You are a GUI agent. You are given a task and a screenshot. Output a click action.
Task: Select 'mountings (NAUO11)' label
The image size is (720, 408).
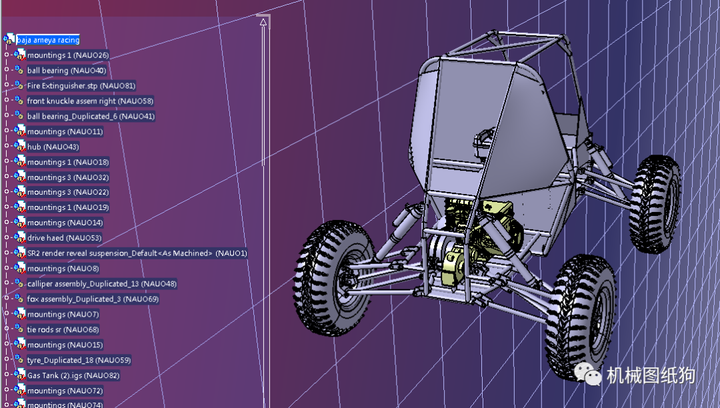click(x=65, y=131)
